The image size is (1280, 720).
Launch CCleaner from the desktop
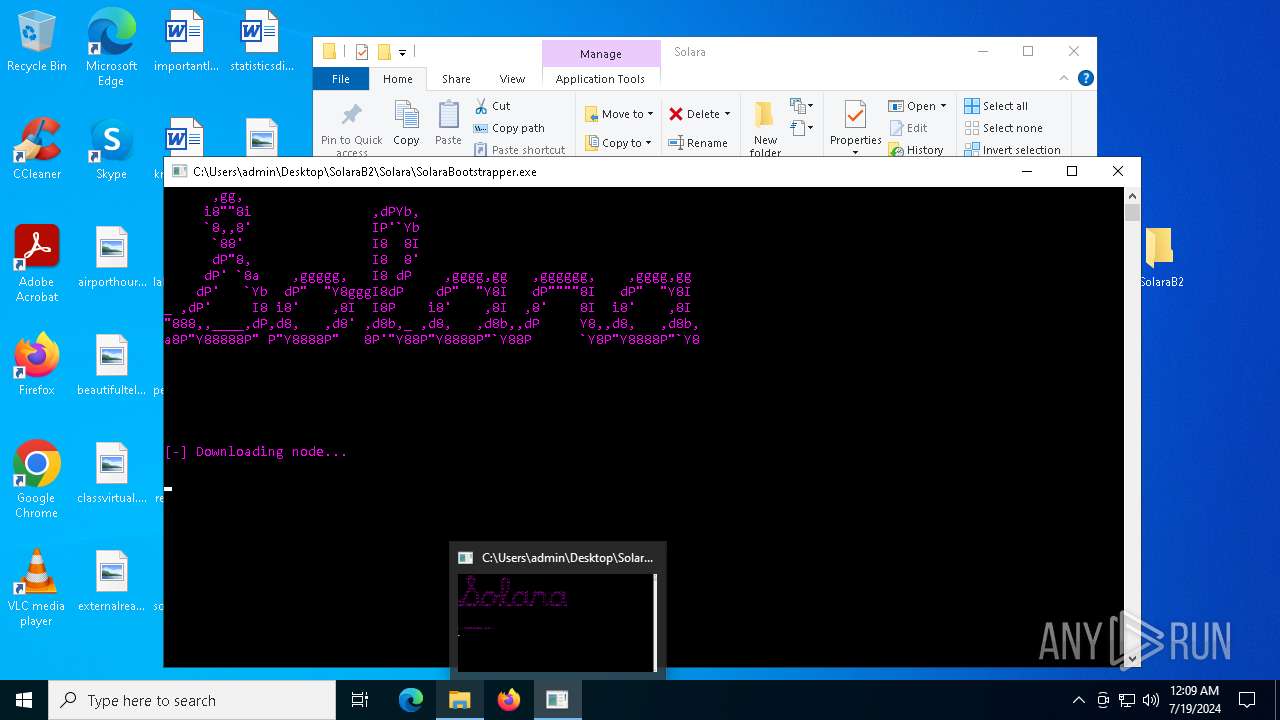point(37,150)
